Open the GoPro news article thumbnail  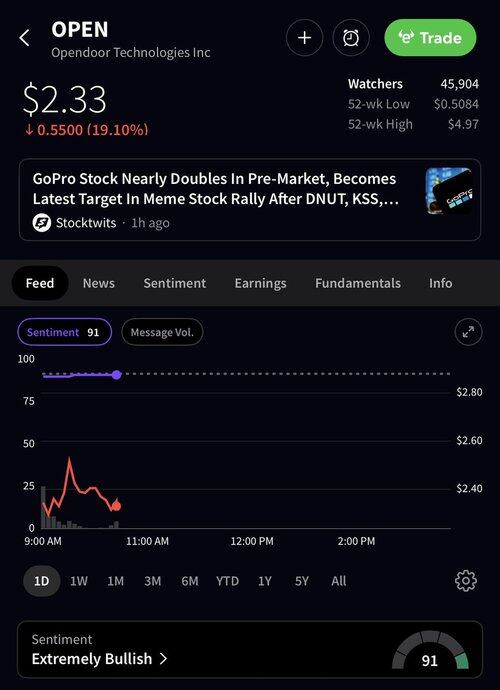(x=449, y=191)
